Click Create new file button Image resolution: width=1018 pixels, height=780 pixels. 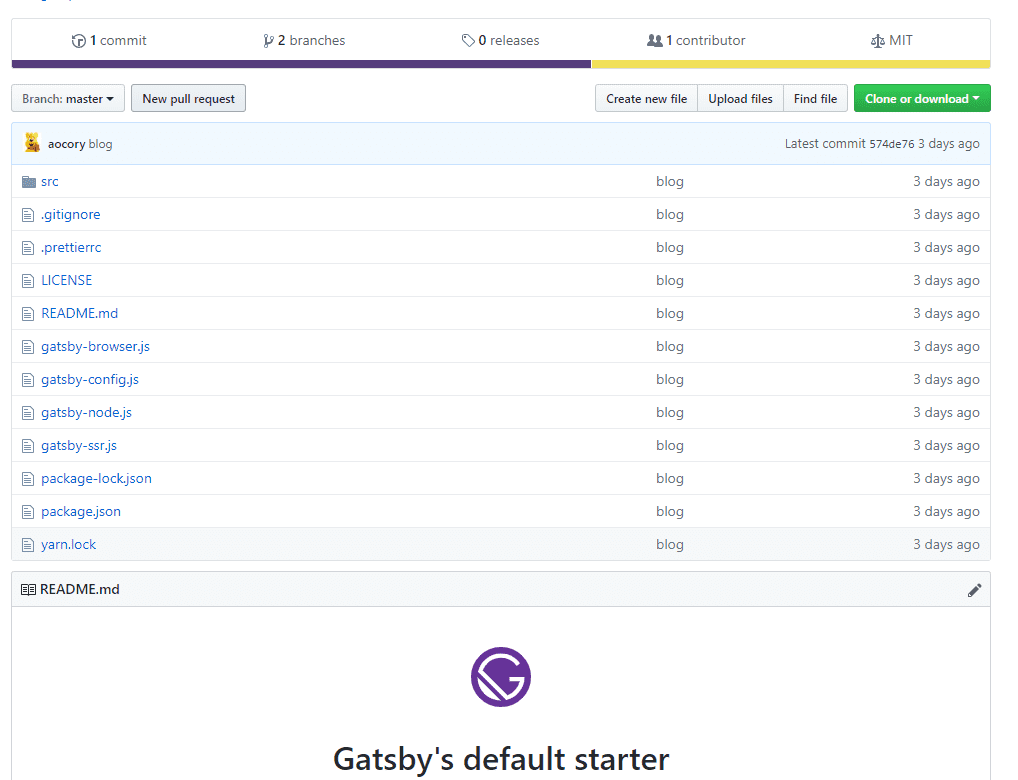(647, 98)
